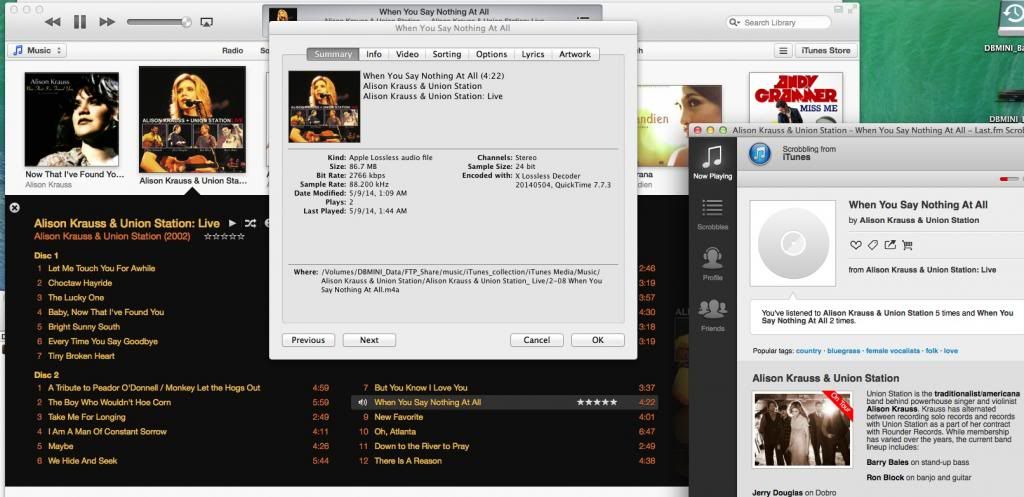Pause the current song in iTunes
Image resolution: width=1024 pixels, height=497 pixels.
[80, 22]
